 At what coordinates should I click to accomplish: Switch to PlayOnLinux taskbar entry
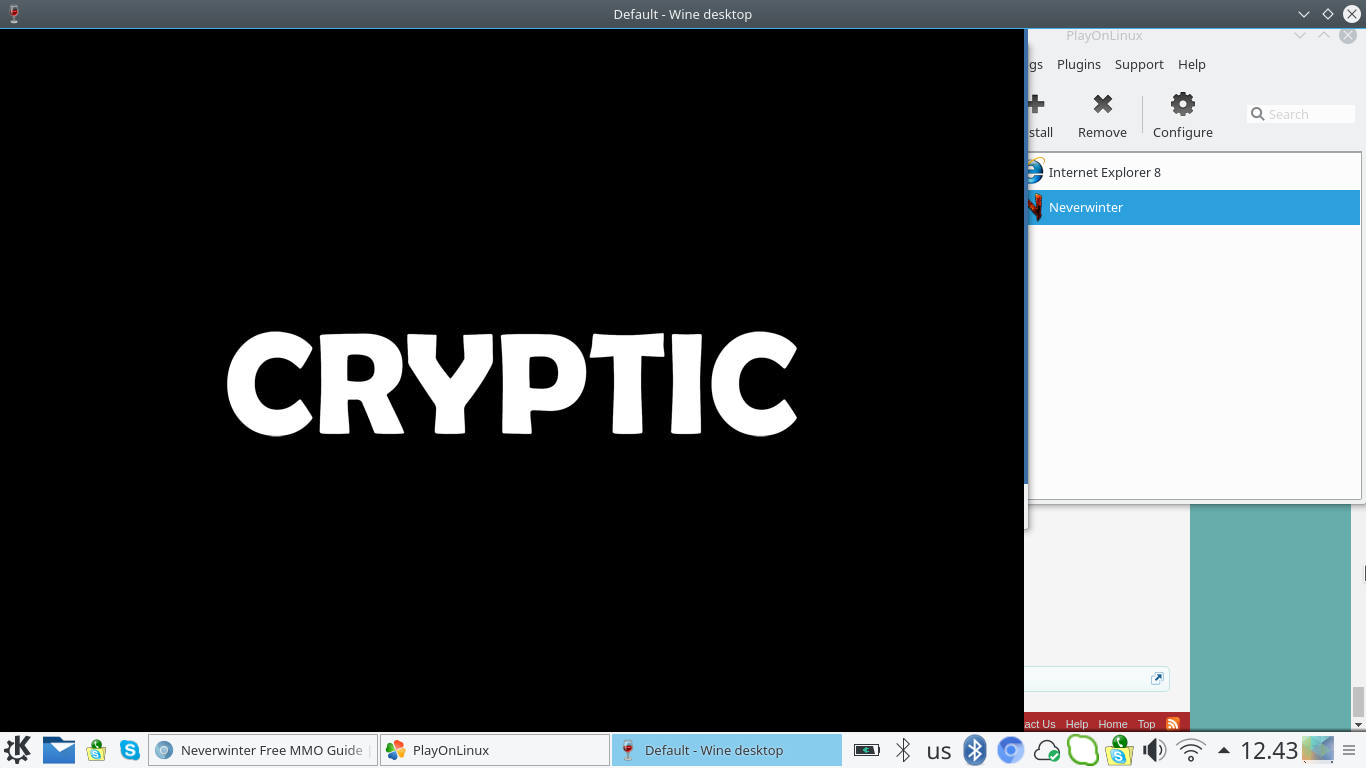[x=495, y=750]
